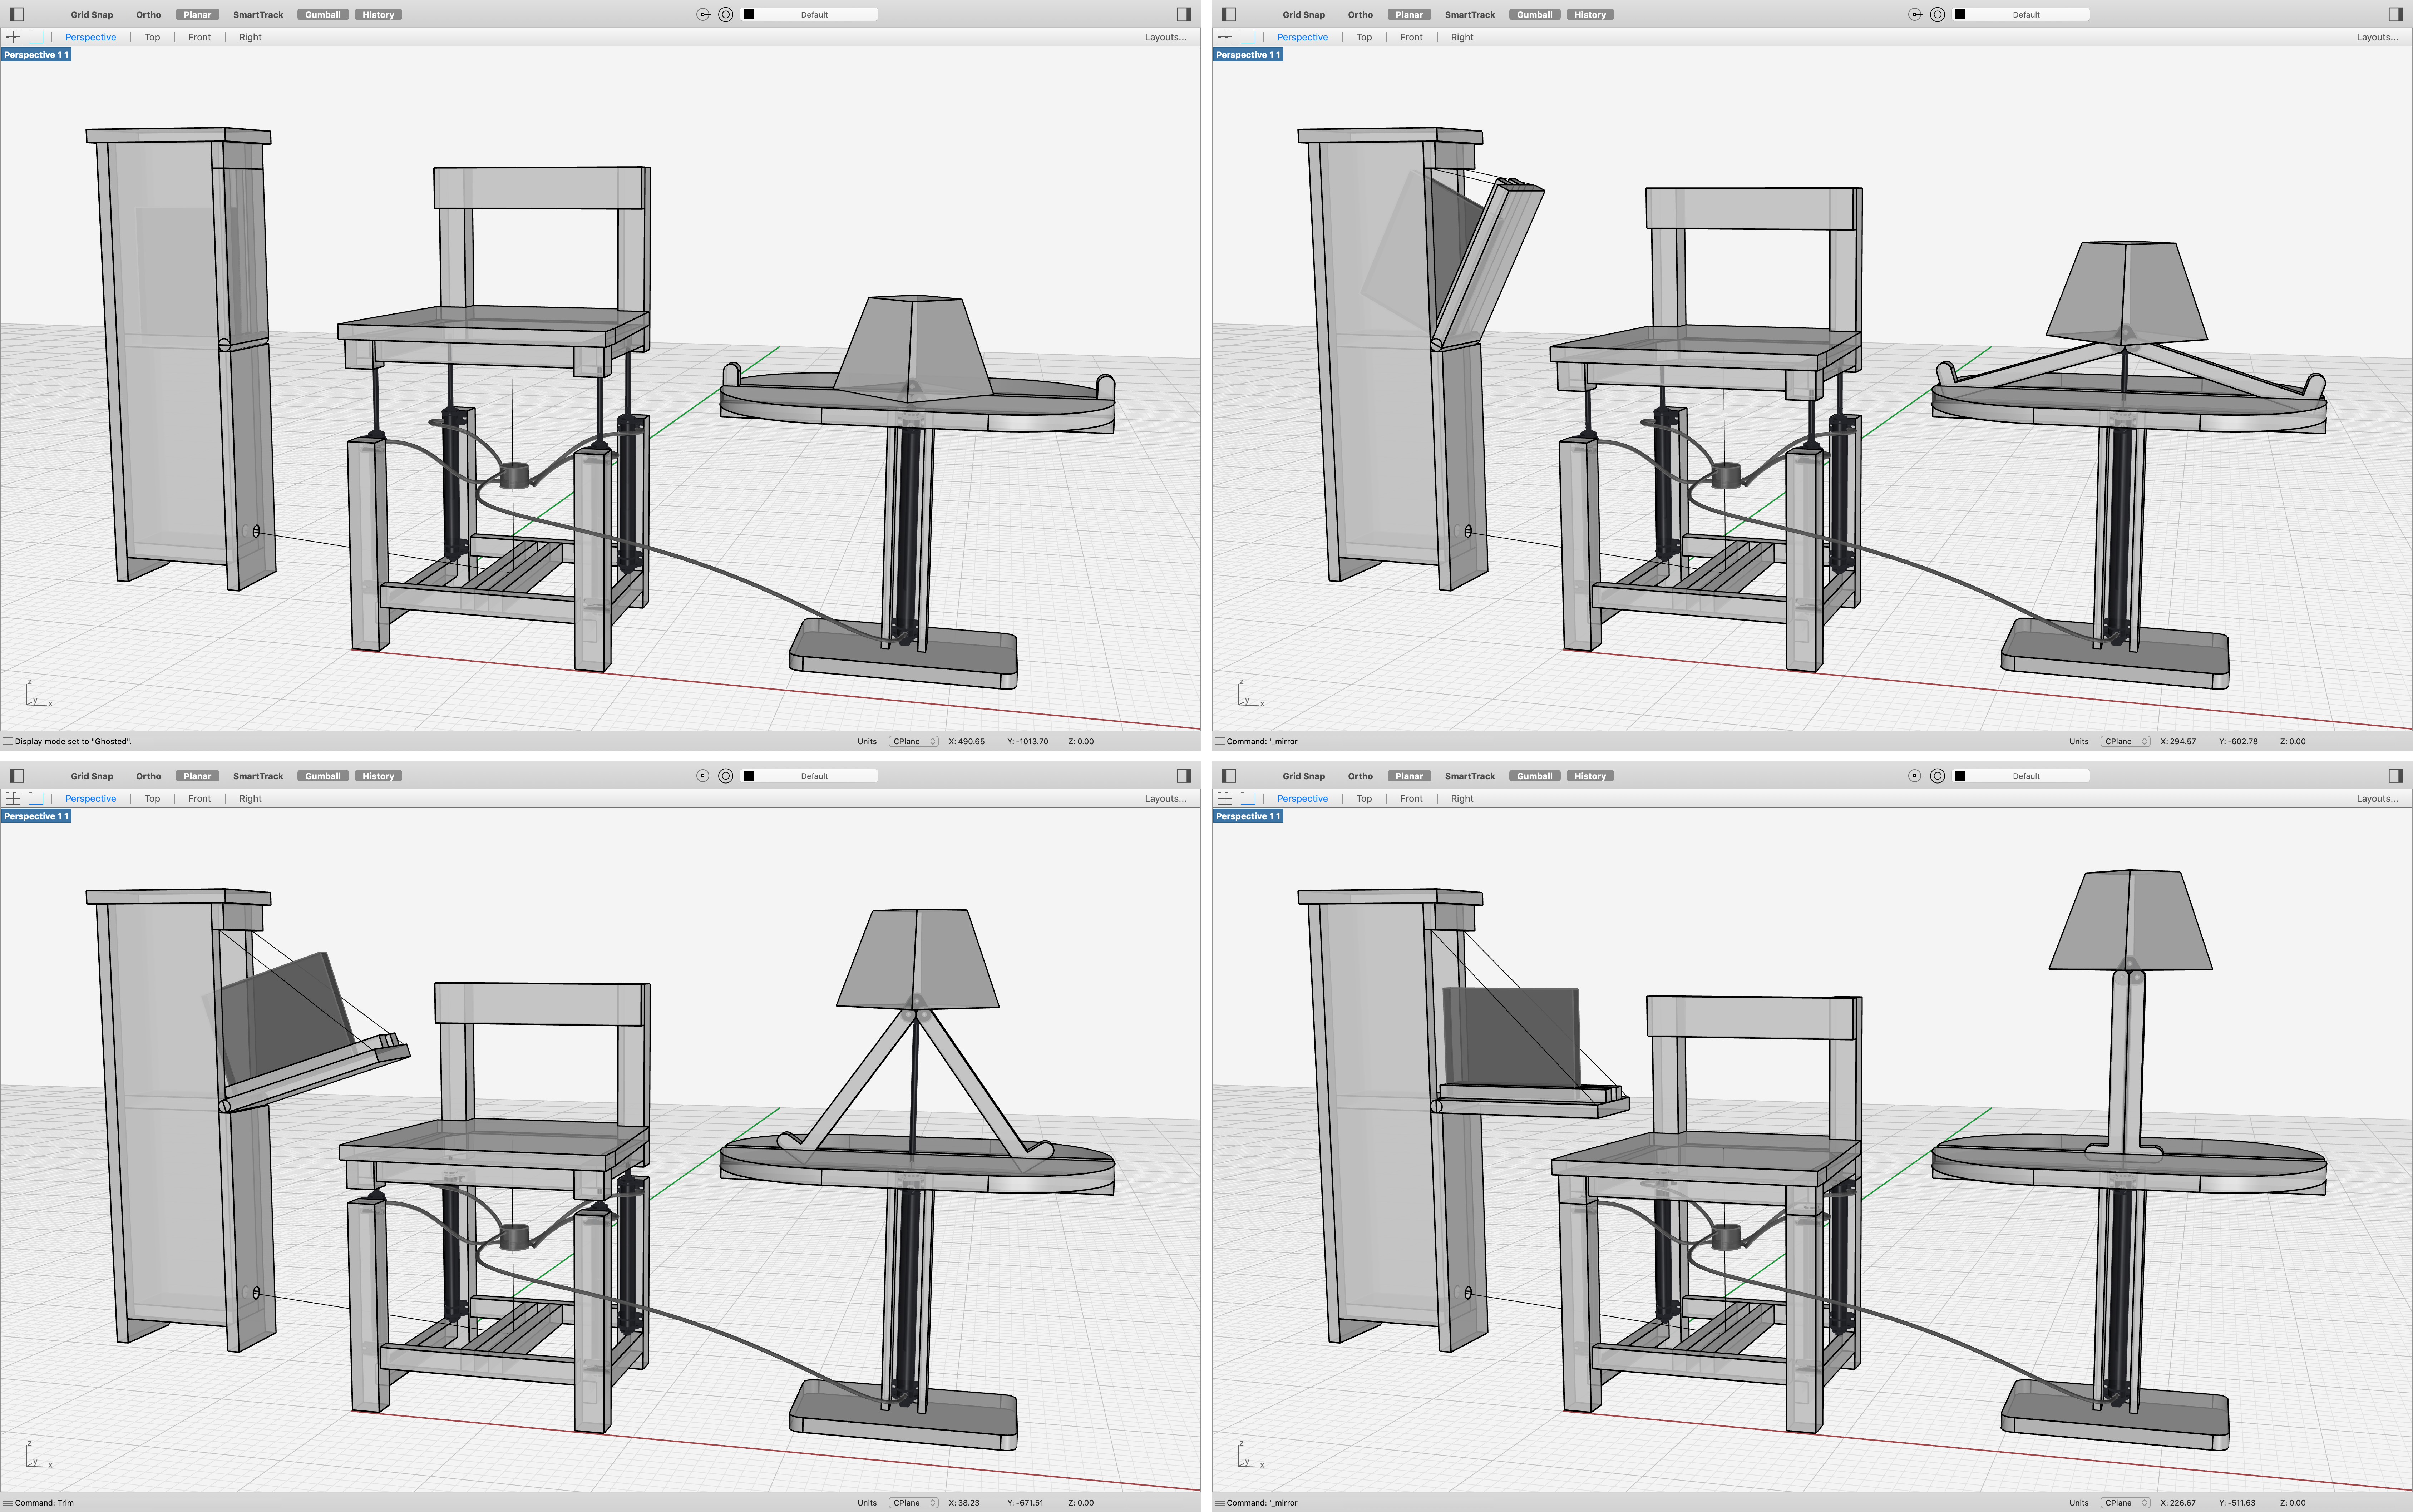The height and width of the screenshot is (1512, 2413).
Task: Click single-viewport layout icon in top-right window
Action: tap(1248, 37)
